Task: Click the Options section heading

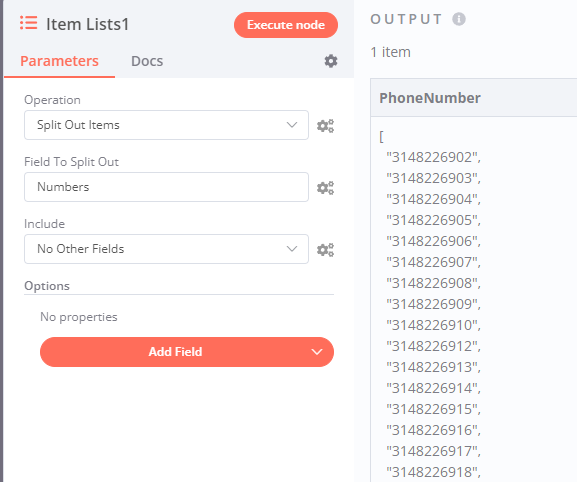Action: 47,286
